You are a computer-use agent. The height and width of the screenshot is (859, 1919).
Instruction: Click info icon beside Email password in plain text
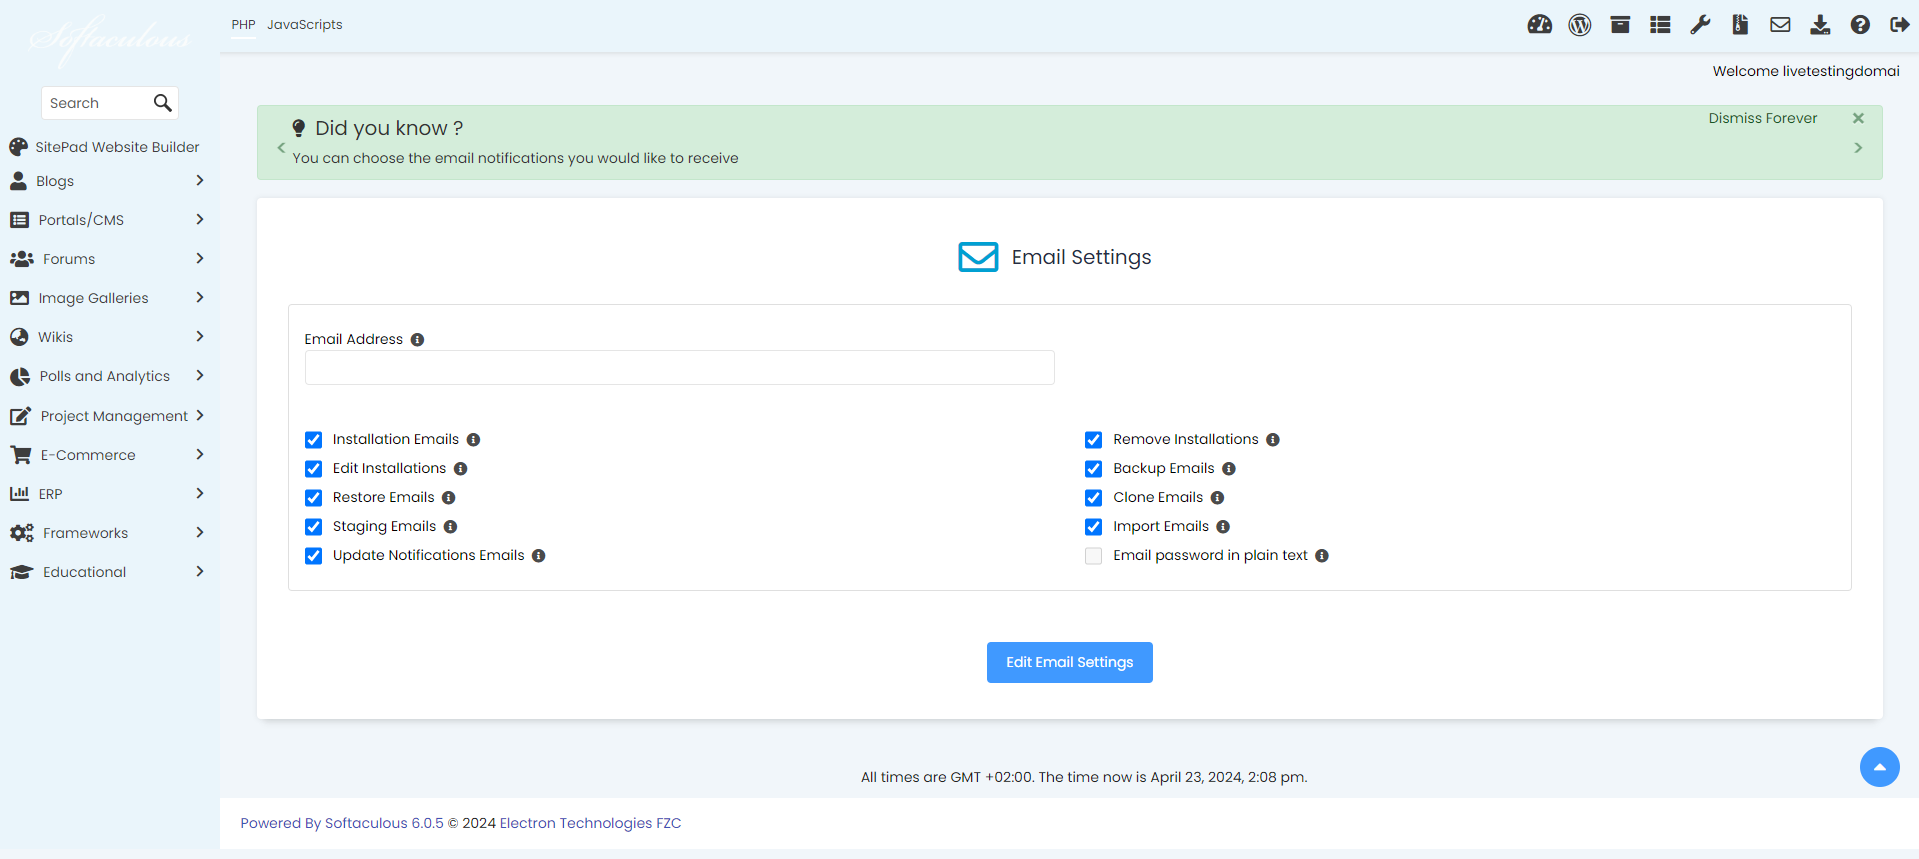(x=1322, y=556)
